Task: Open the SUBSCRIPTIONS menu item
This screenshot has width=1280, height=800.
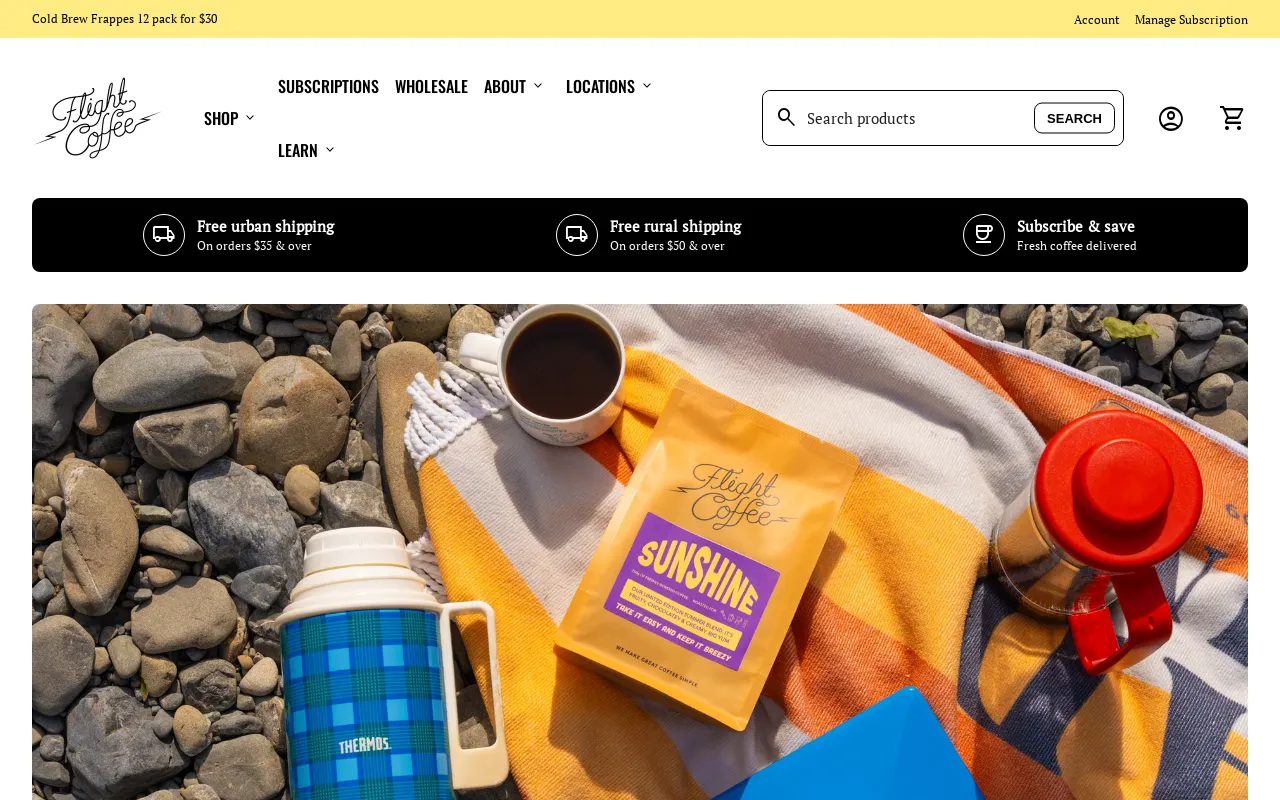Action: (328, 86)
